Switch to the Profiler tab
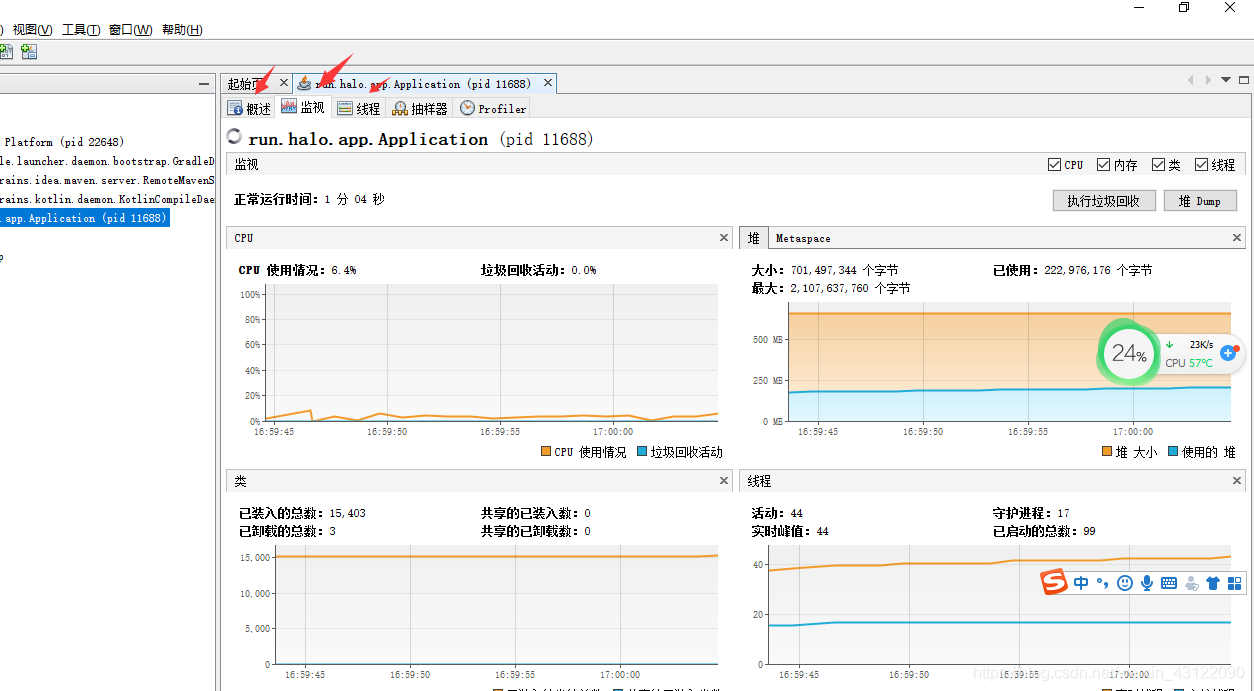Viewport: 1254px width, 691px height. pyautogui.click(x=493, y=108)
